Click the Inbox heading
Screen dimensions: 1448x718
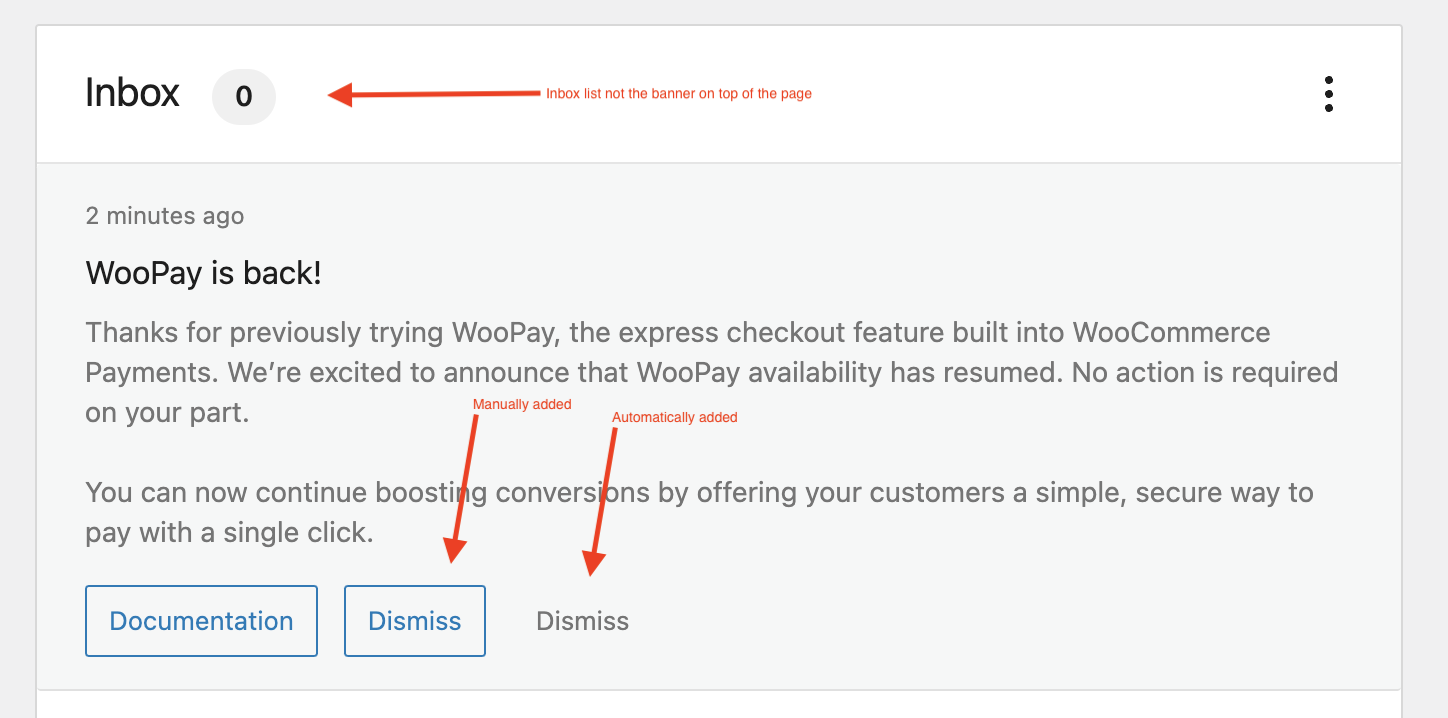tap(132, 93)
